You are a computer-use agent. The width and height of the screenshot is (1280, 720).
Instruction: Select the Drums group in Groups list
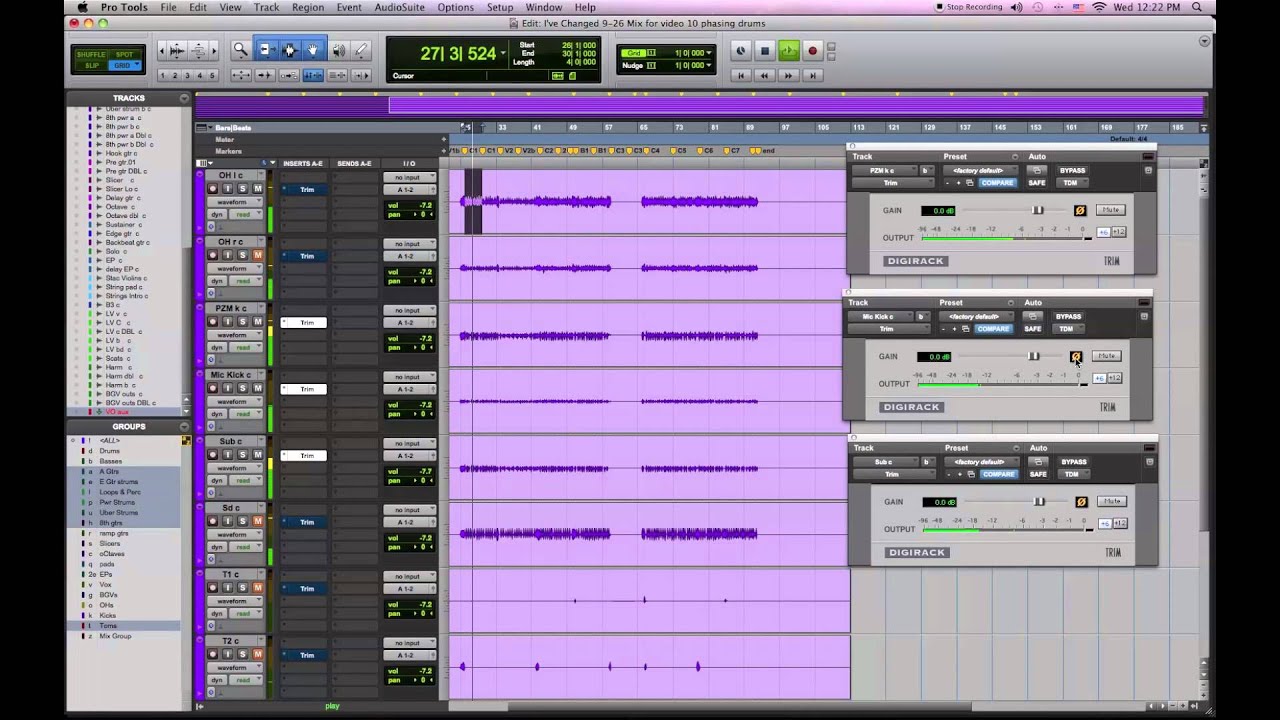point(110,451)
